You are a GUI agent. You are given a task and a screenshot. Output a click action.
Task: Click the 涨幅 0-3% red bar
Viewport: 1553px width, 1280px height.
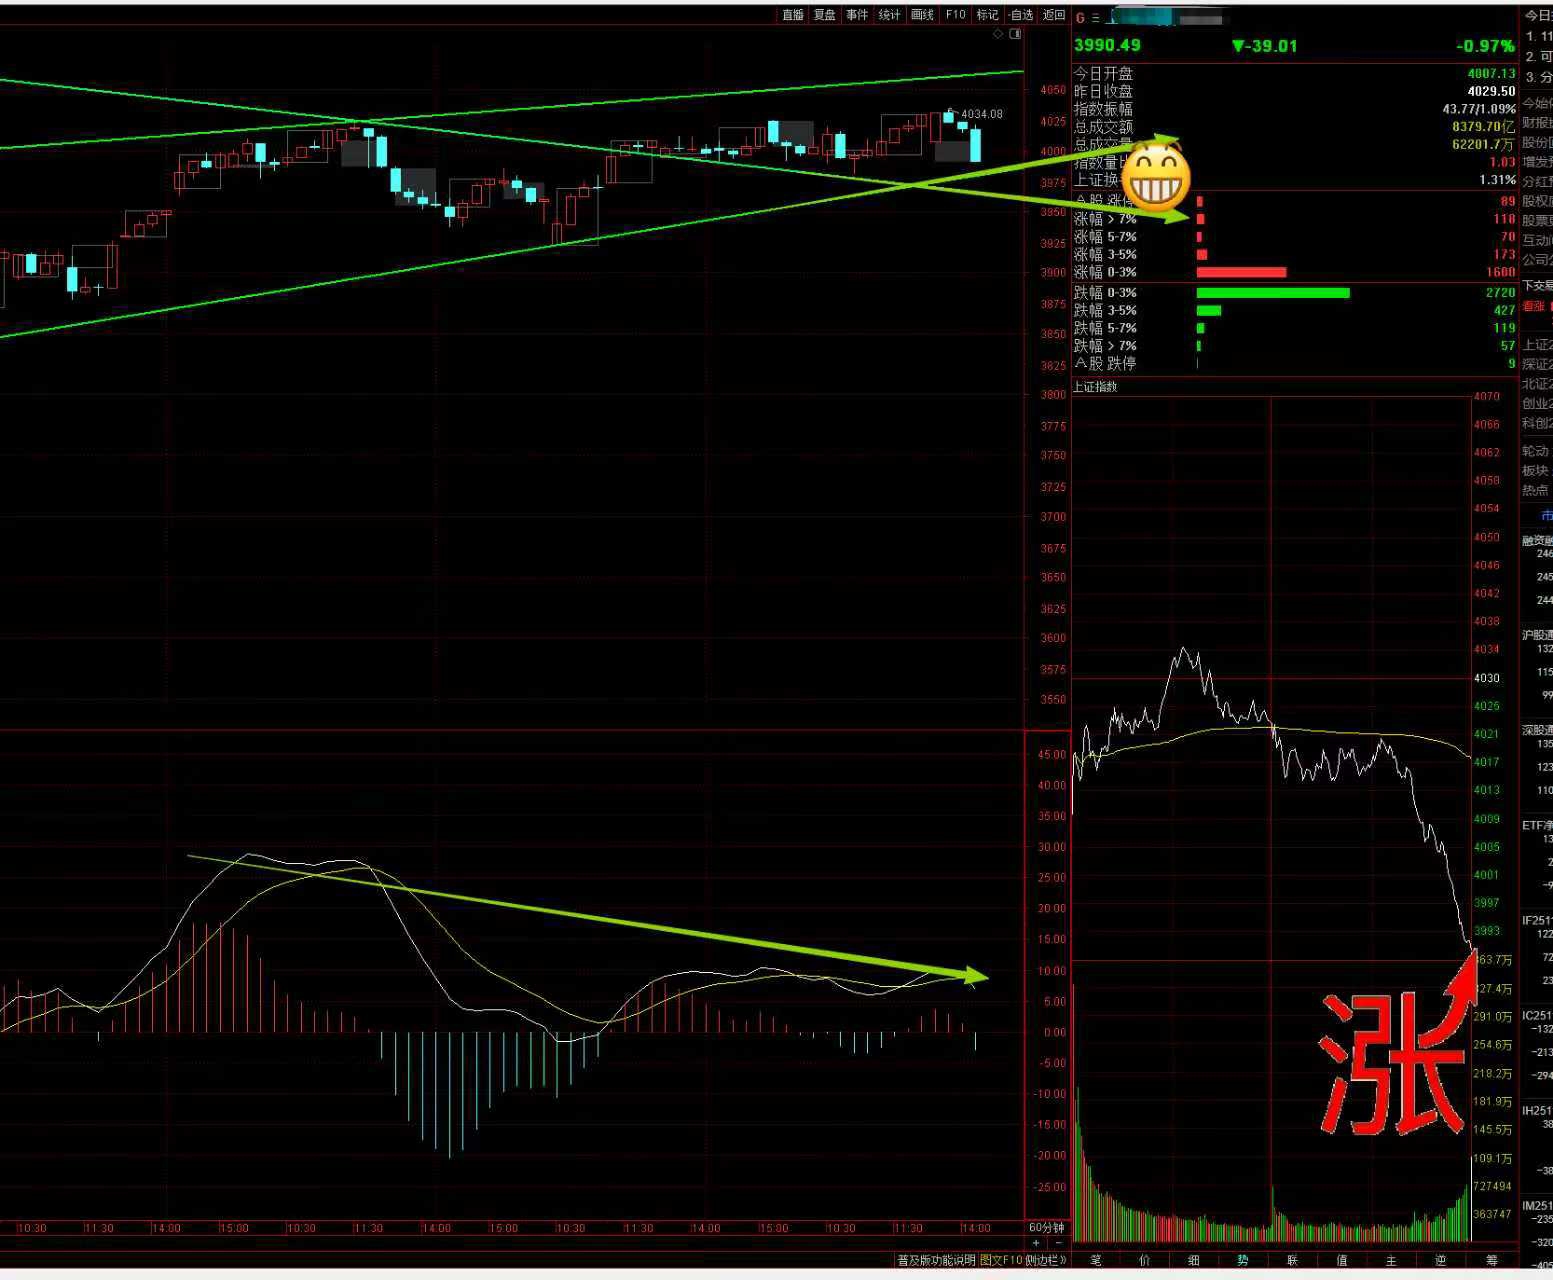tap(1241, 272)
